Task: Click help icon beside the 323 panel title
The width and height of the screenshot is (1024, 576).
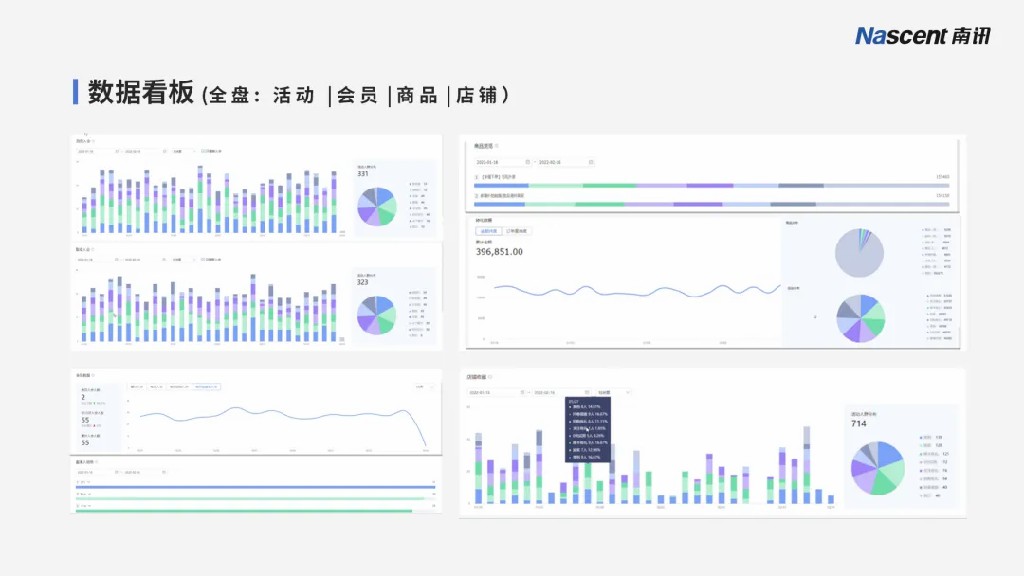Action: [93, 249]
